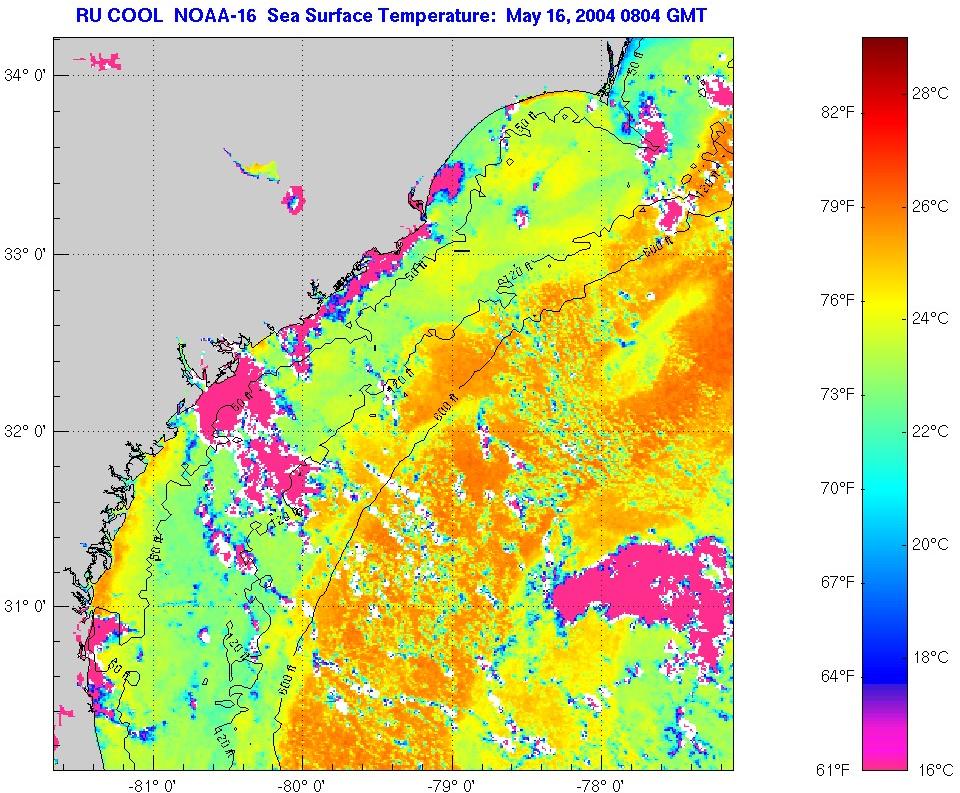Click the 16°C colorbar label
This screenshot has height=793, width=960.
935,770
